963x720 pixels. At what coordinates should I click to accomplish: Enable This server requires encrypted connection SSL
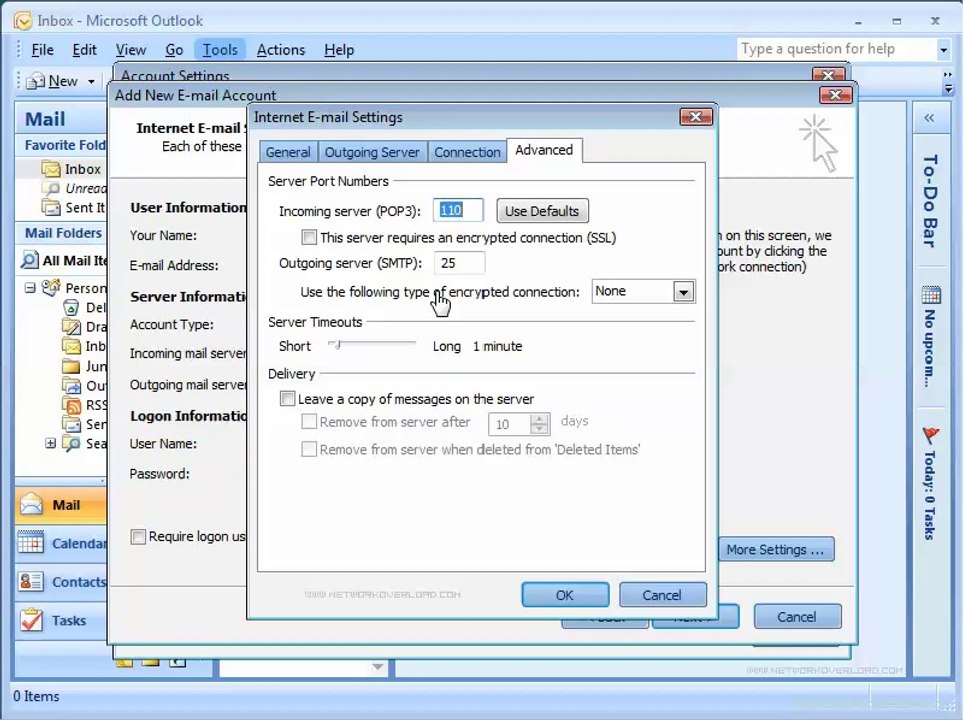coord(309,237)
